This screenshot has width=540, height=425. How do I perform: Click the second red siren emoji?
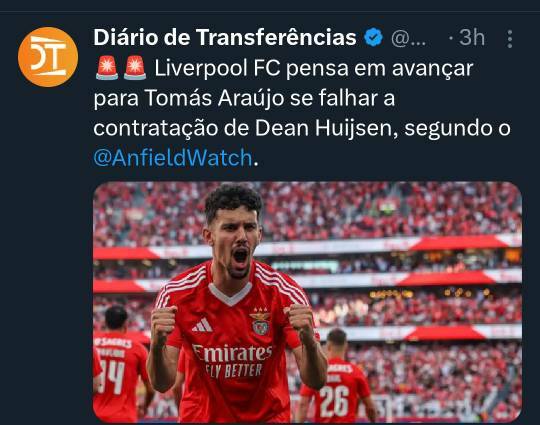pyautogui.click(x=135, y=68)
